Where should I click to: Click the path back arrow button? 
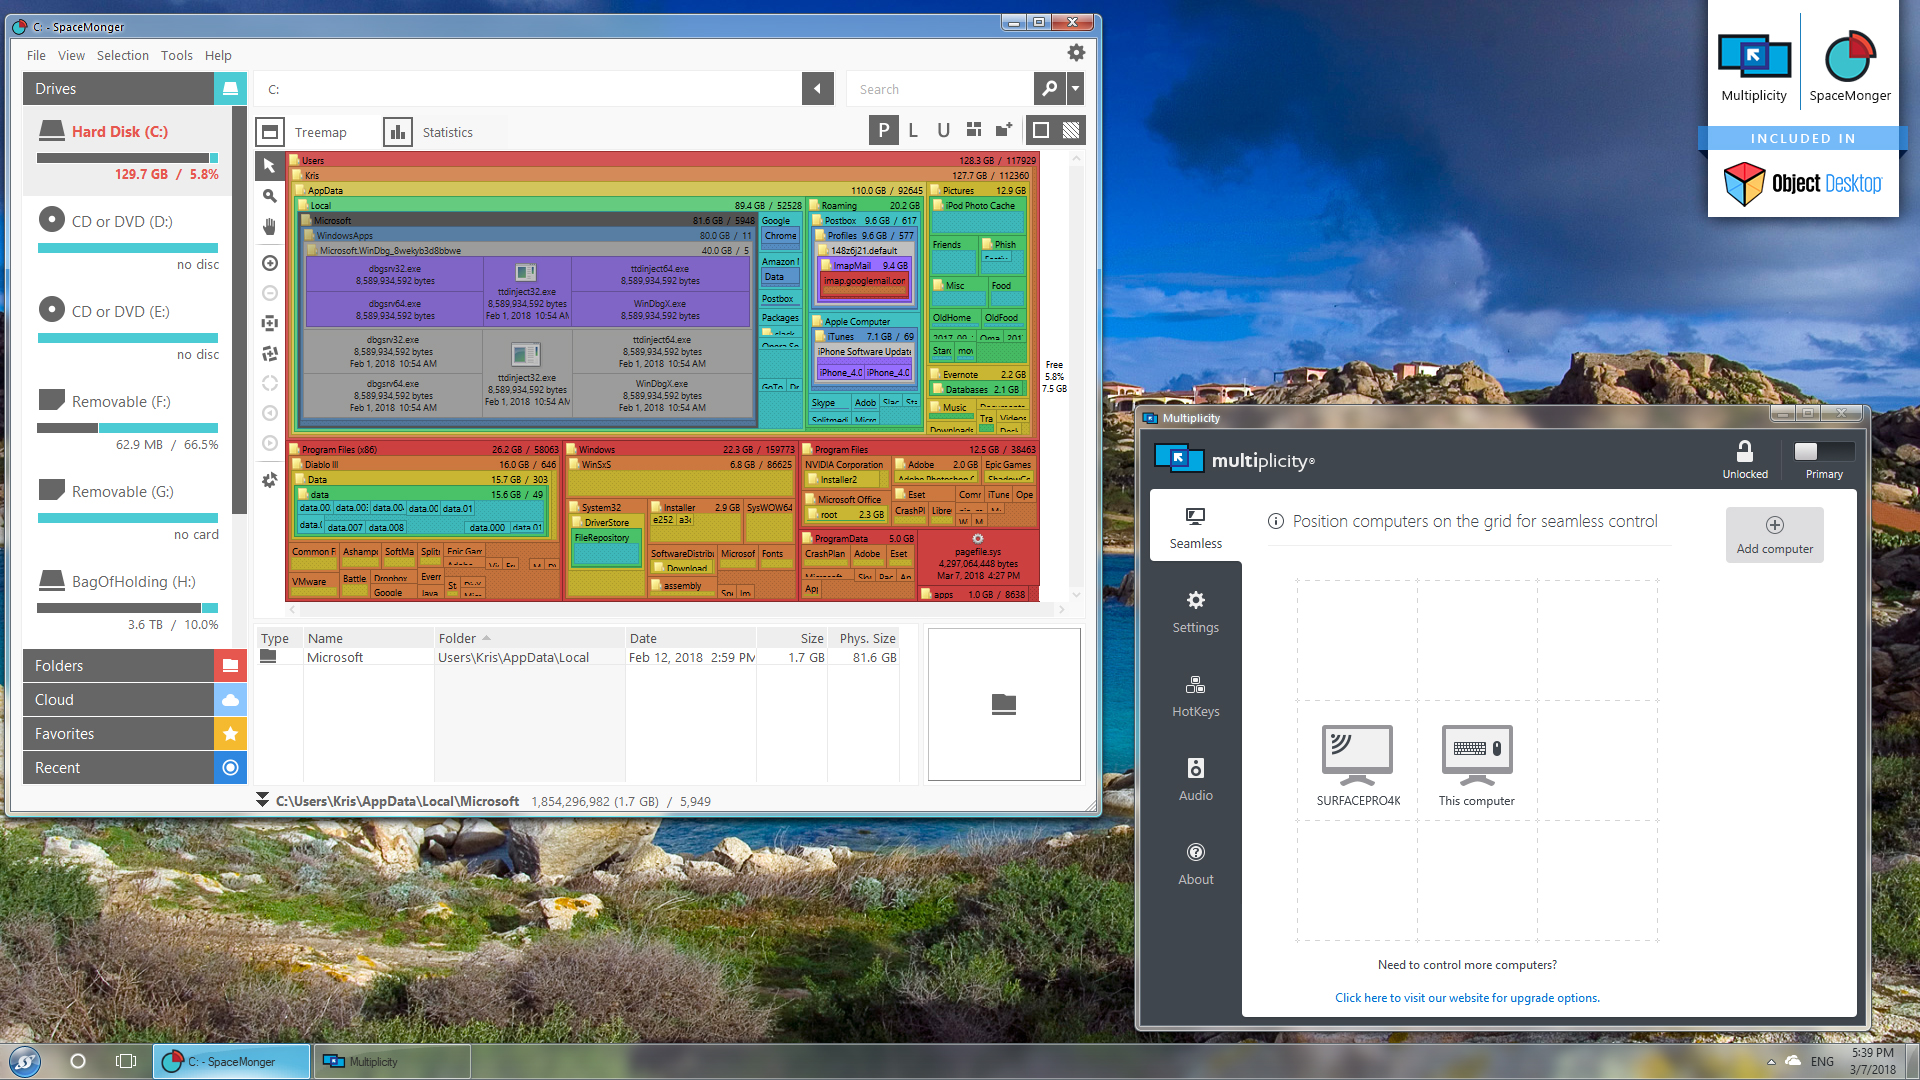tap(817, 89)
